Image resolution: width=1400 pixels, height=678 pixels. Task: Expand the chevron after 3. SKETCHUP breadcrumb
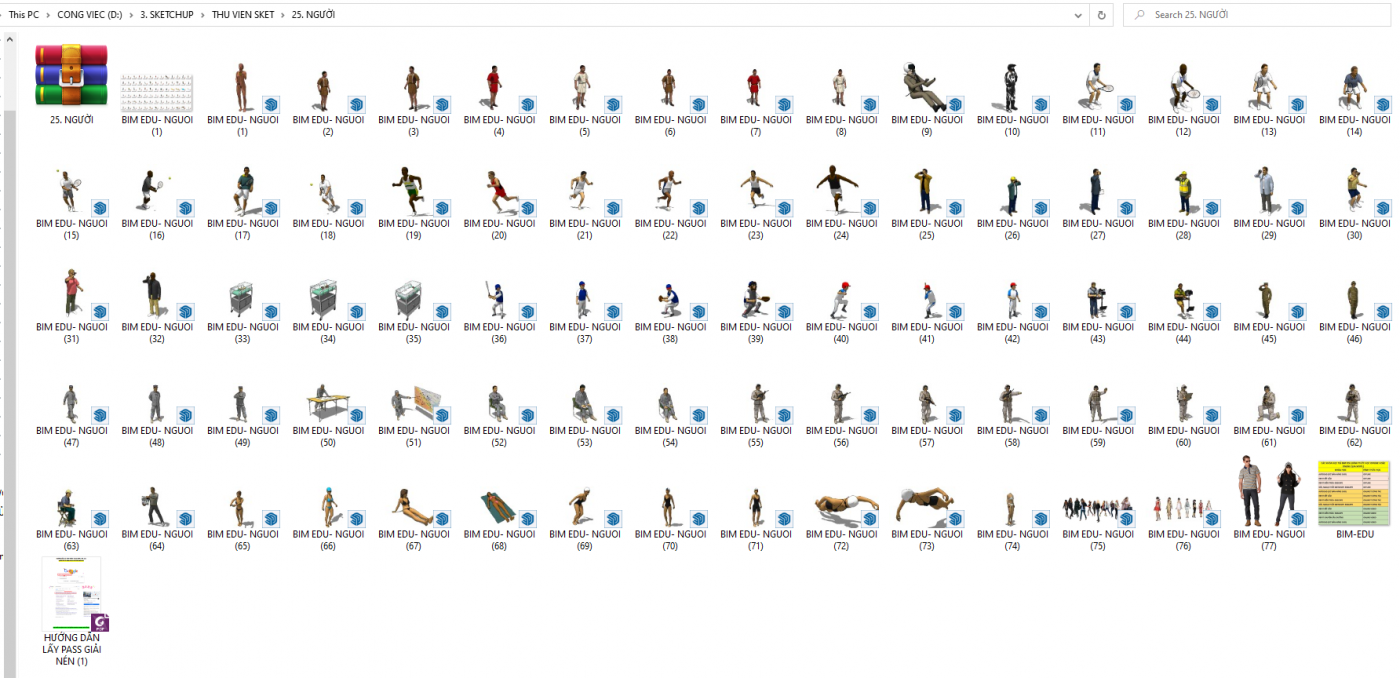coord(203,15)
